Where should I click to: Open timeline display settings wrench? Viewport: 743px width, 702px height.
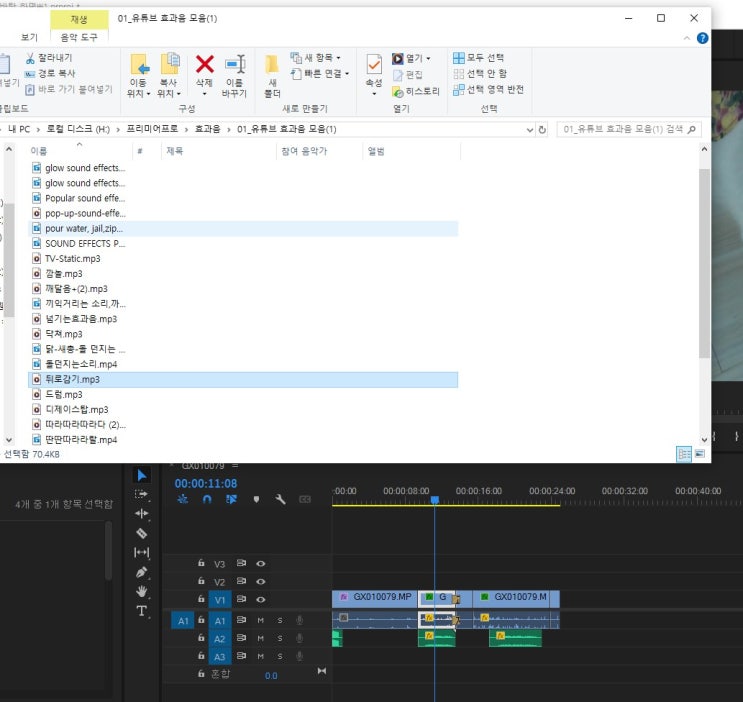(280, 499)
